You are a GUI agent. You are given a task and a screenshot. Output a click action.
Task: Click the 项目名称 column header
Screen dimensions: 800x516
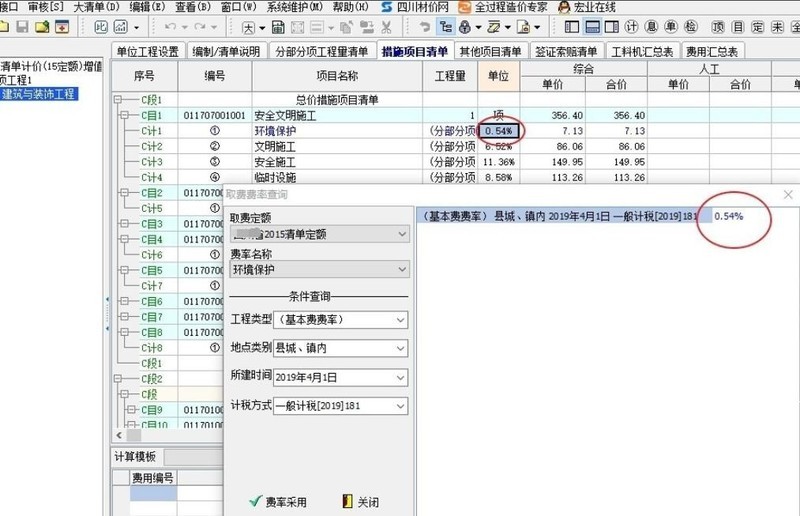(337, 76)
